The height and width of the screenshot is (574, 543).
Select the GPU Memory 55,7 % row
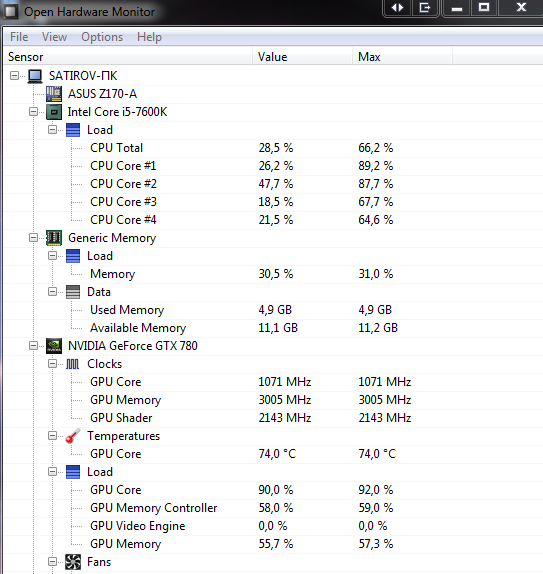click(x=273, y=544)
